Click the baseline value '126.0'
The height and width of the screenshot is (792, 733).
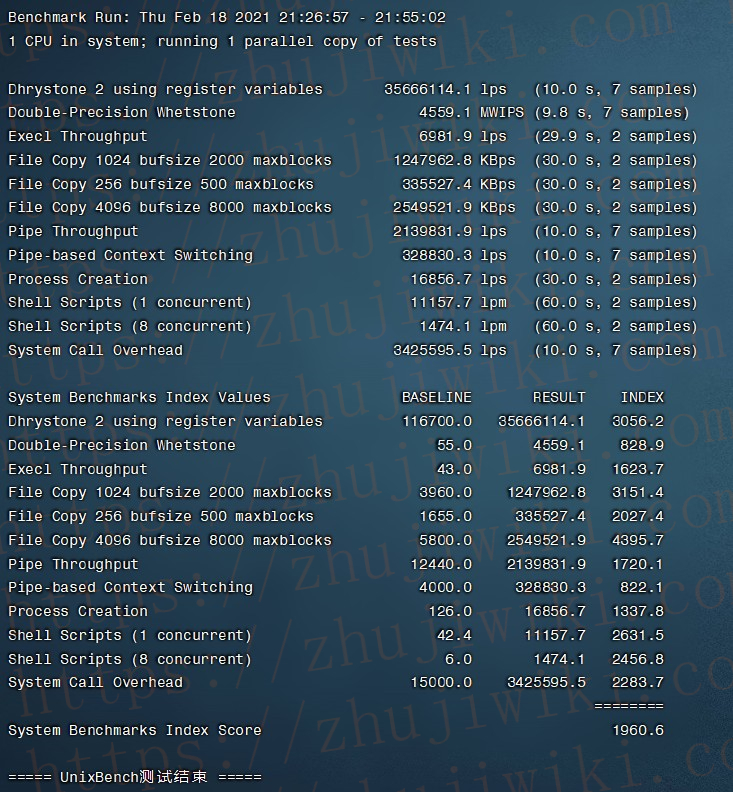(x=450, y=611)
